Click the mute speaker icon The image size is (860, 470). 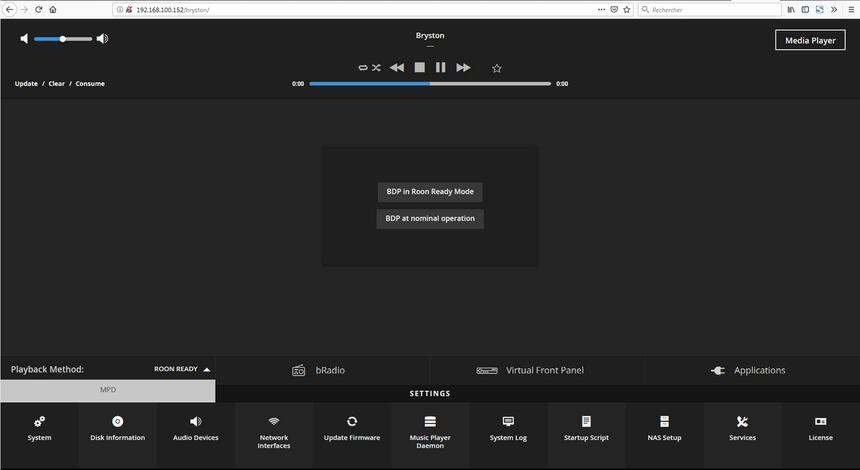click(x=24, y=38)
